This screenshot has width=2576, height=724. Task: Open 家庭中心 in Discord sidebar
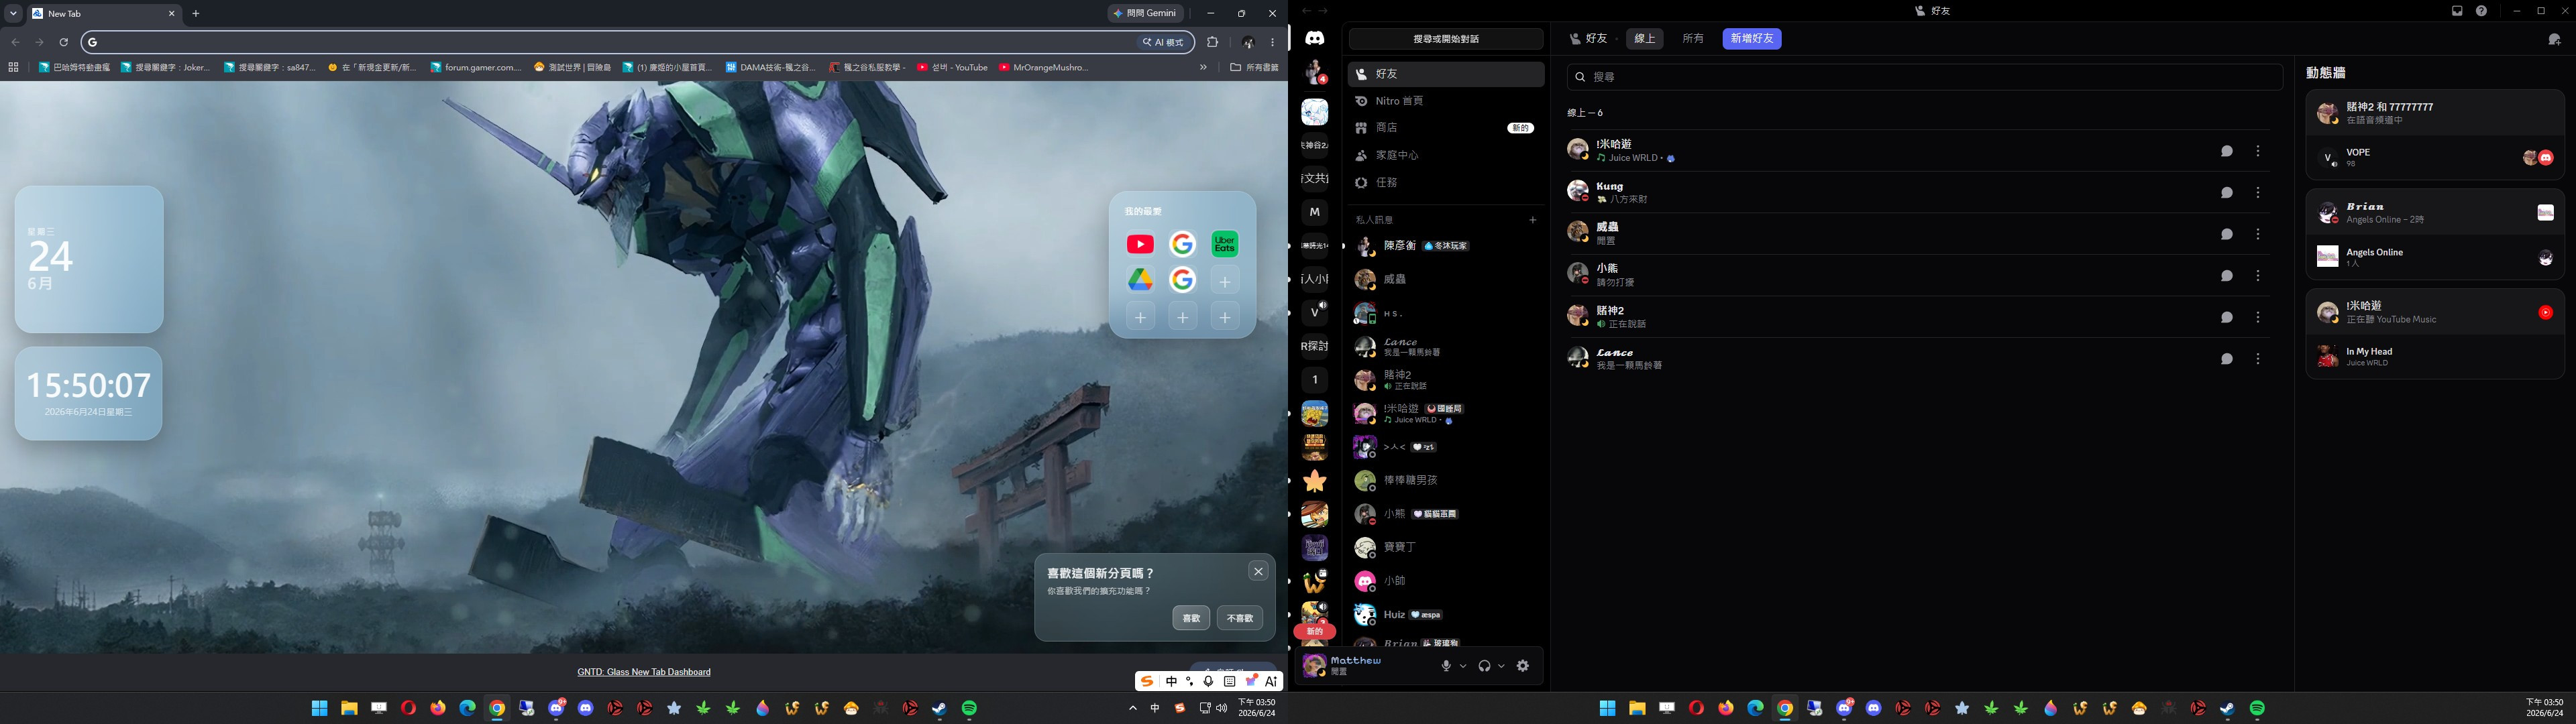coord(1446,155)
